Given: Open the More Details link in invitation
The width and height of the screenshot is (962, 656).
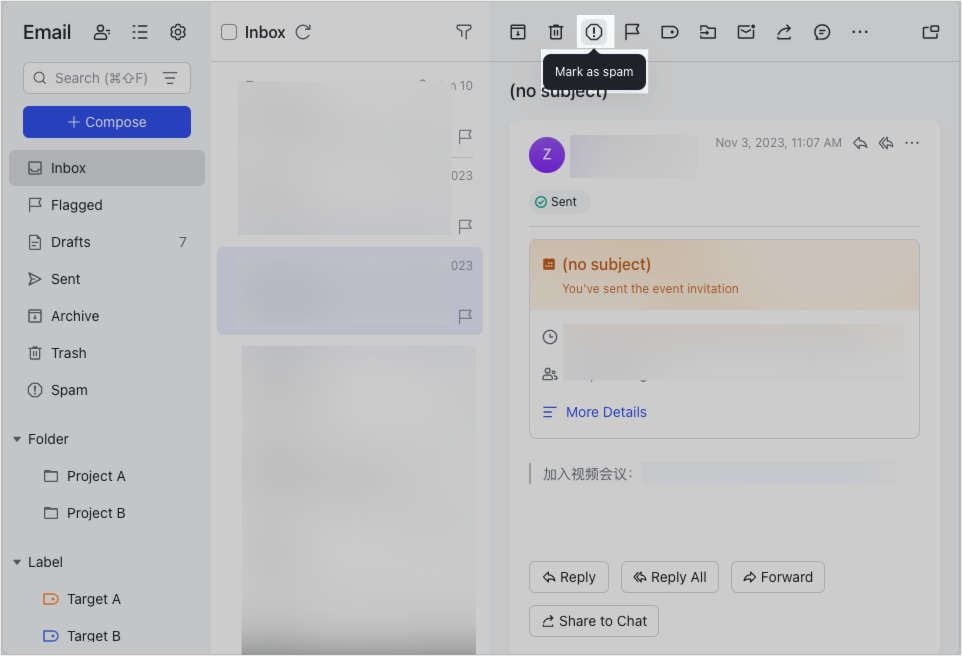Looking at the screenshot, I should [x=606, y=412].
